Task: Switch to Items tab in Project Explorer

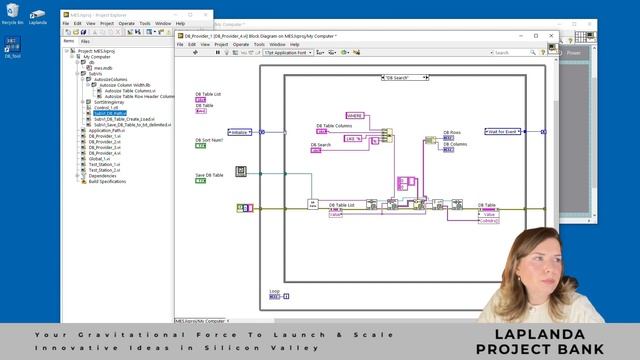Action: point(69,41)
